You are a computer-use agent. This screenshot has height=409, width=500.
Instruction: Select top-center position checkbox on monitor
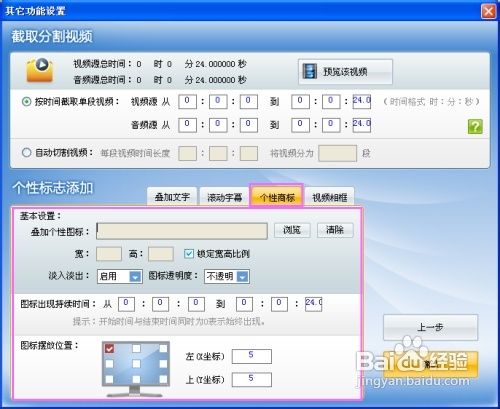(x=136, y=349)
